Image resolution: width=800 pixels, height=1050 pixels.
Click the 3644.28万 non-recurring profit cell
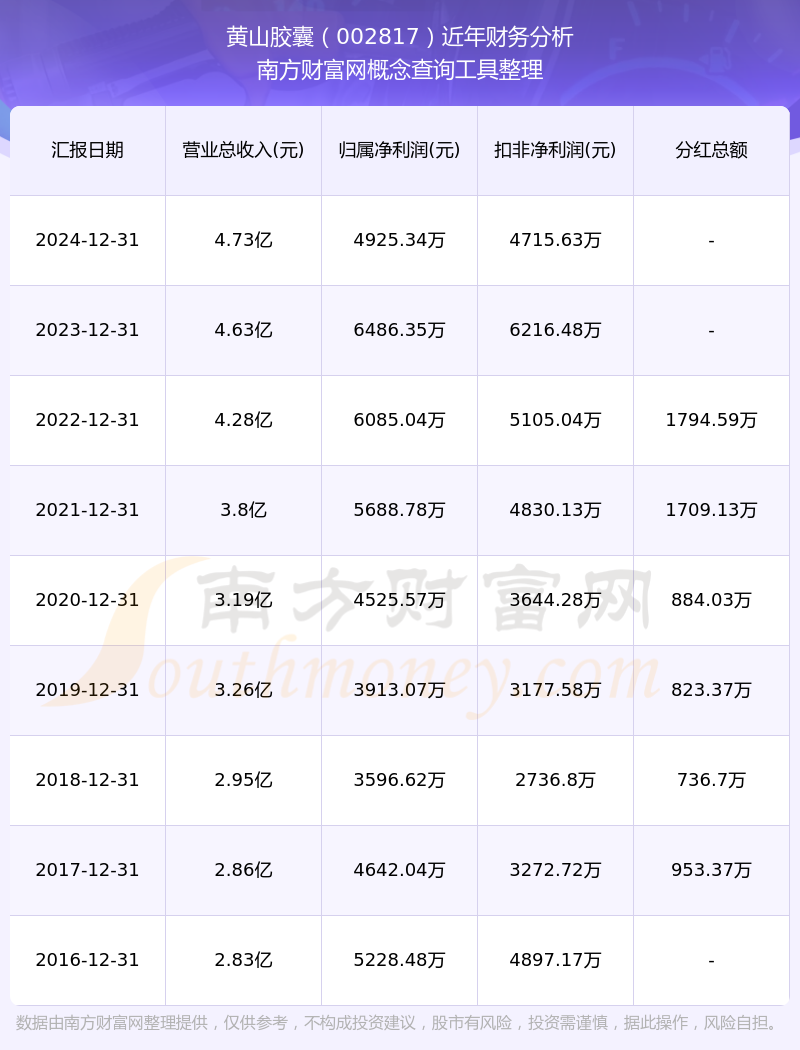point(555,600)
